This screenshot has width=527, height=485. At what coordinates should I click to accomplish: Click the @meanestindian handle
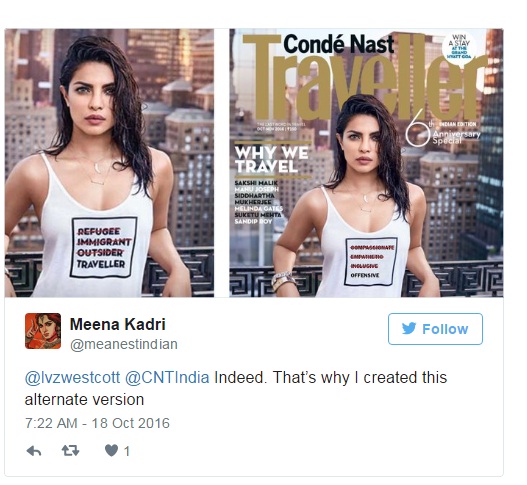point(124,345)
